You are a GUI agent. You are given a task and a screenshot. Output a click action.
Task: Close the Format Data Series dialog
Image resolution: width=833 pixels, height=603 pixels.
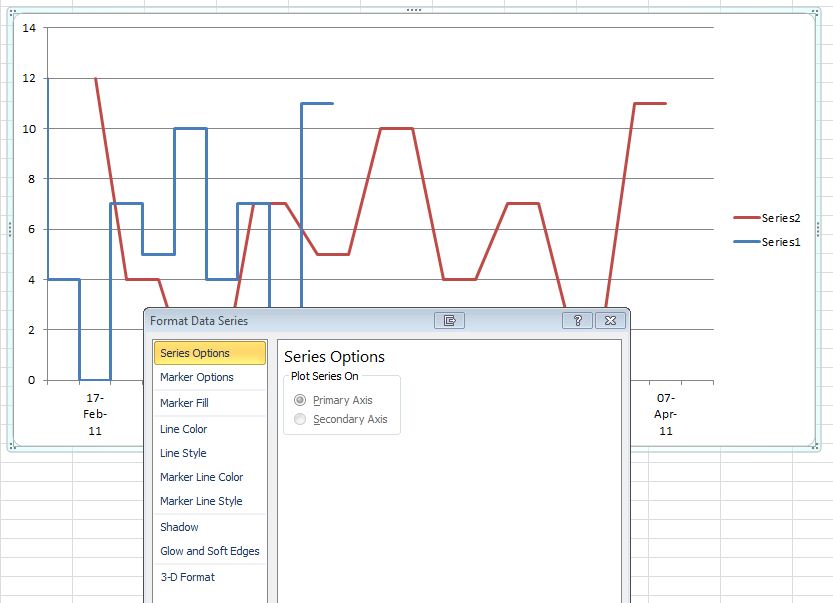tap(612, 321)
